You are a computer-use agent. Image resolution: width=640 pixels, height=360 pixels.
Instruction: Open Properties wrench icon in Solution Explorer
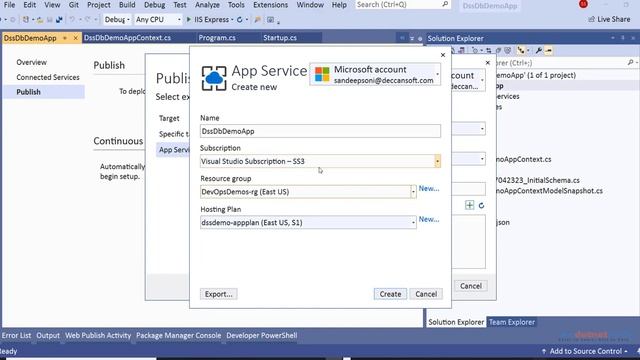[539, 51]
